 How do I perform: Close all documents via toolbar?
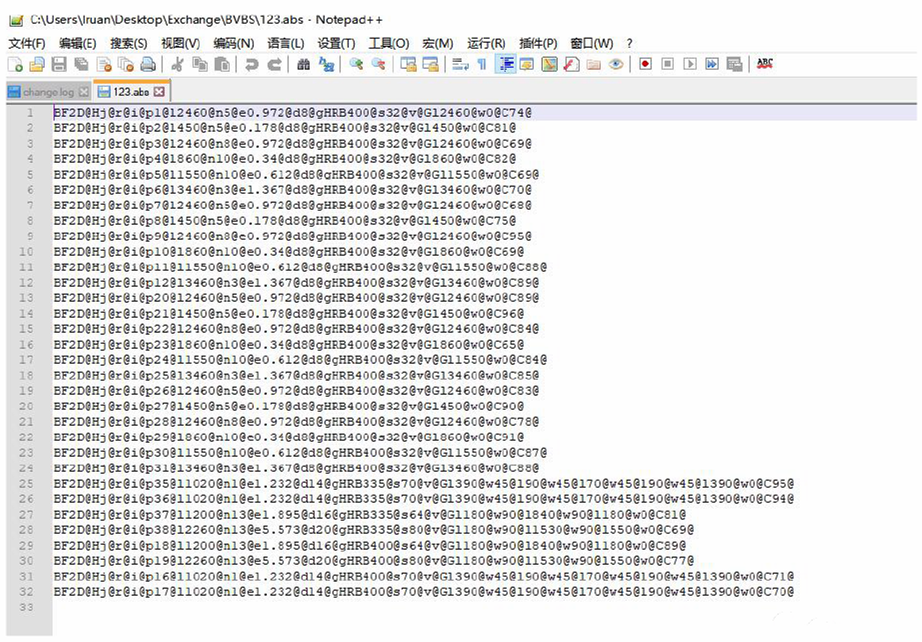click(x=126, y=64)
